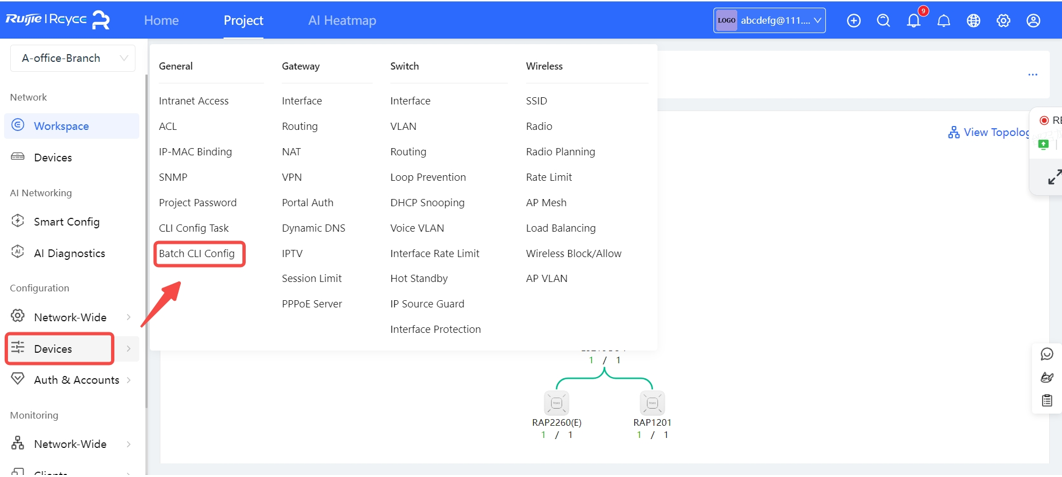Click the expand fullscreen arrows icon
The height and width of the screenshot is (477, 1062).
coord(1054,178)
